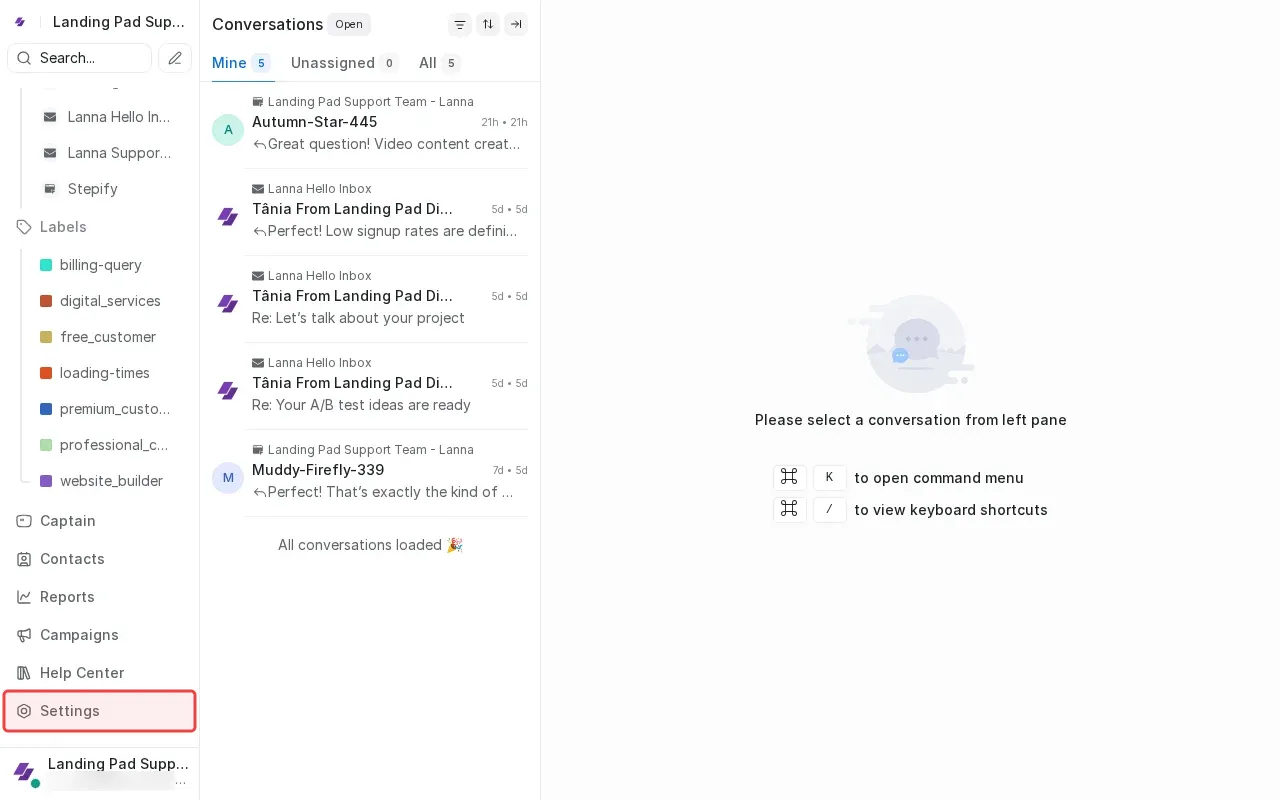This screenshot has width=1280, height=800.
Task: Open Settings from the sidebar
Action: coord(70,711)
